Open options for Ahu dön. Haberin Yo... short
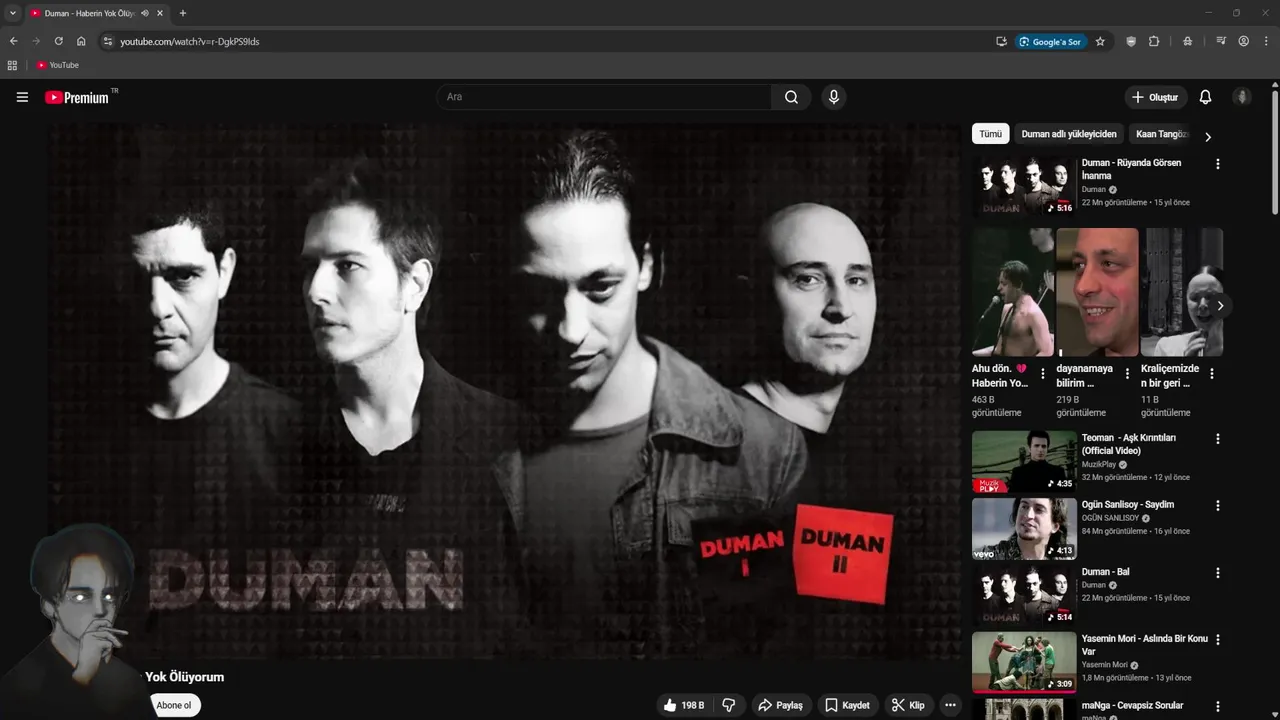1280x720 pixels. point(1043,374)
